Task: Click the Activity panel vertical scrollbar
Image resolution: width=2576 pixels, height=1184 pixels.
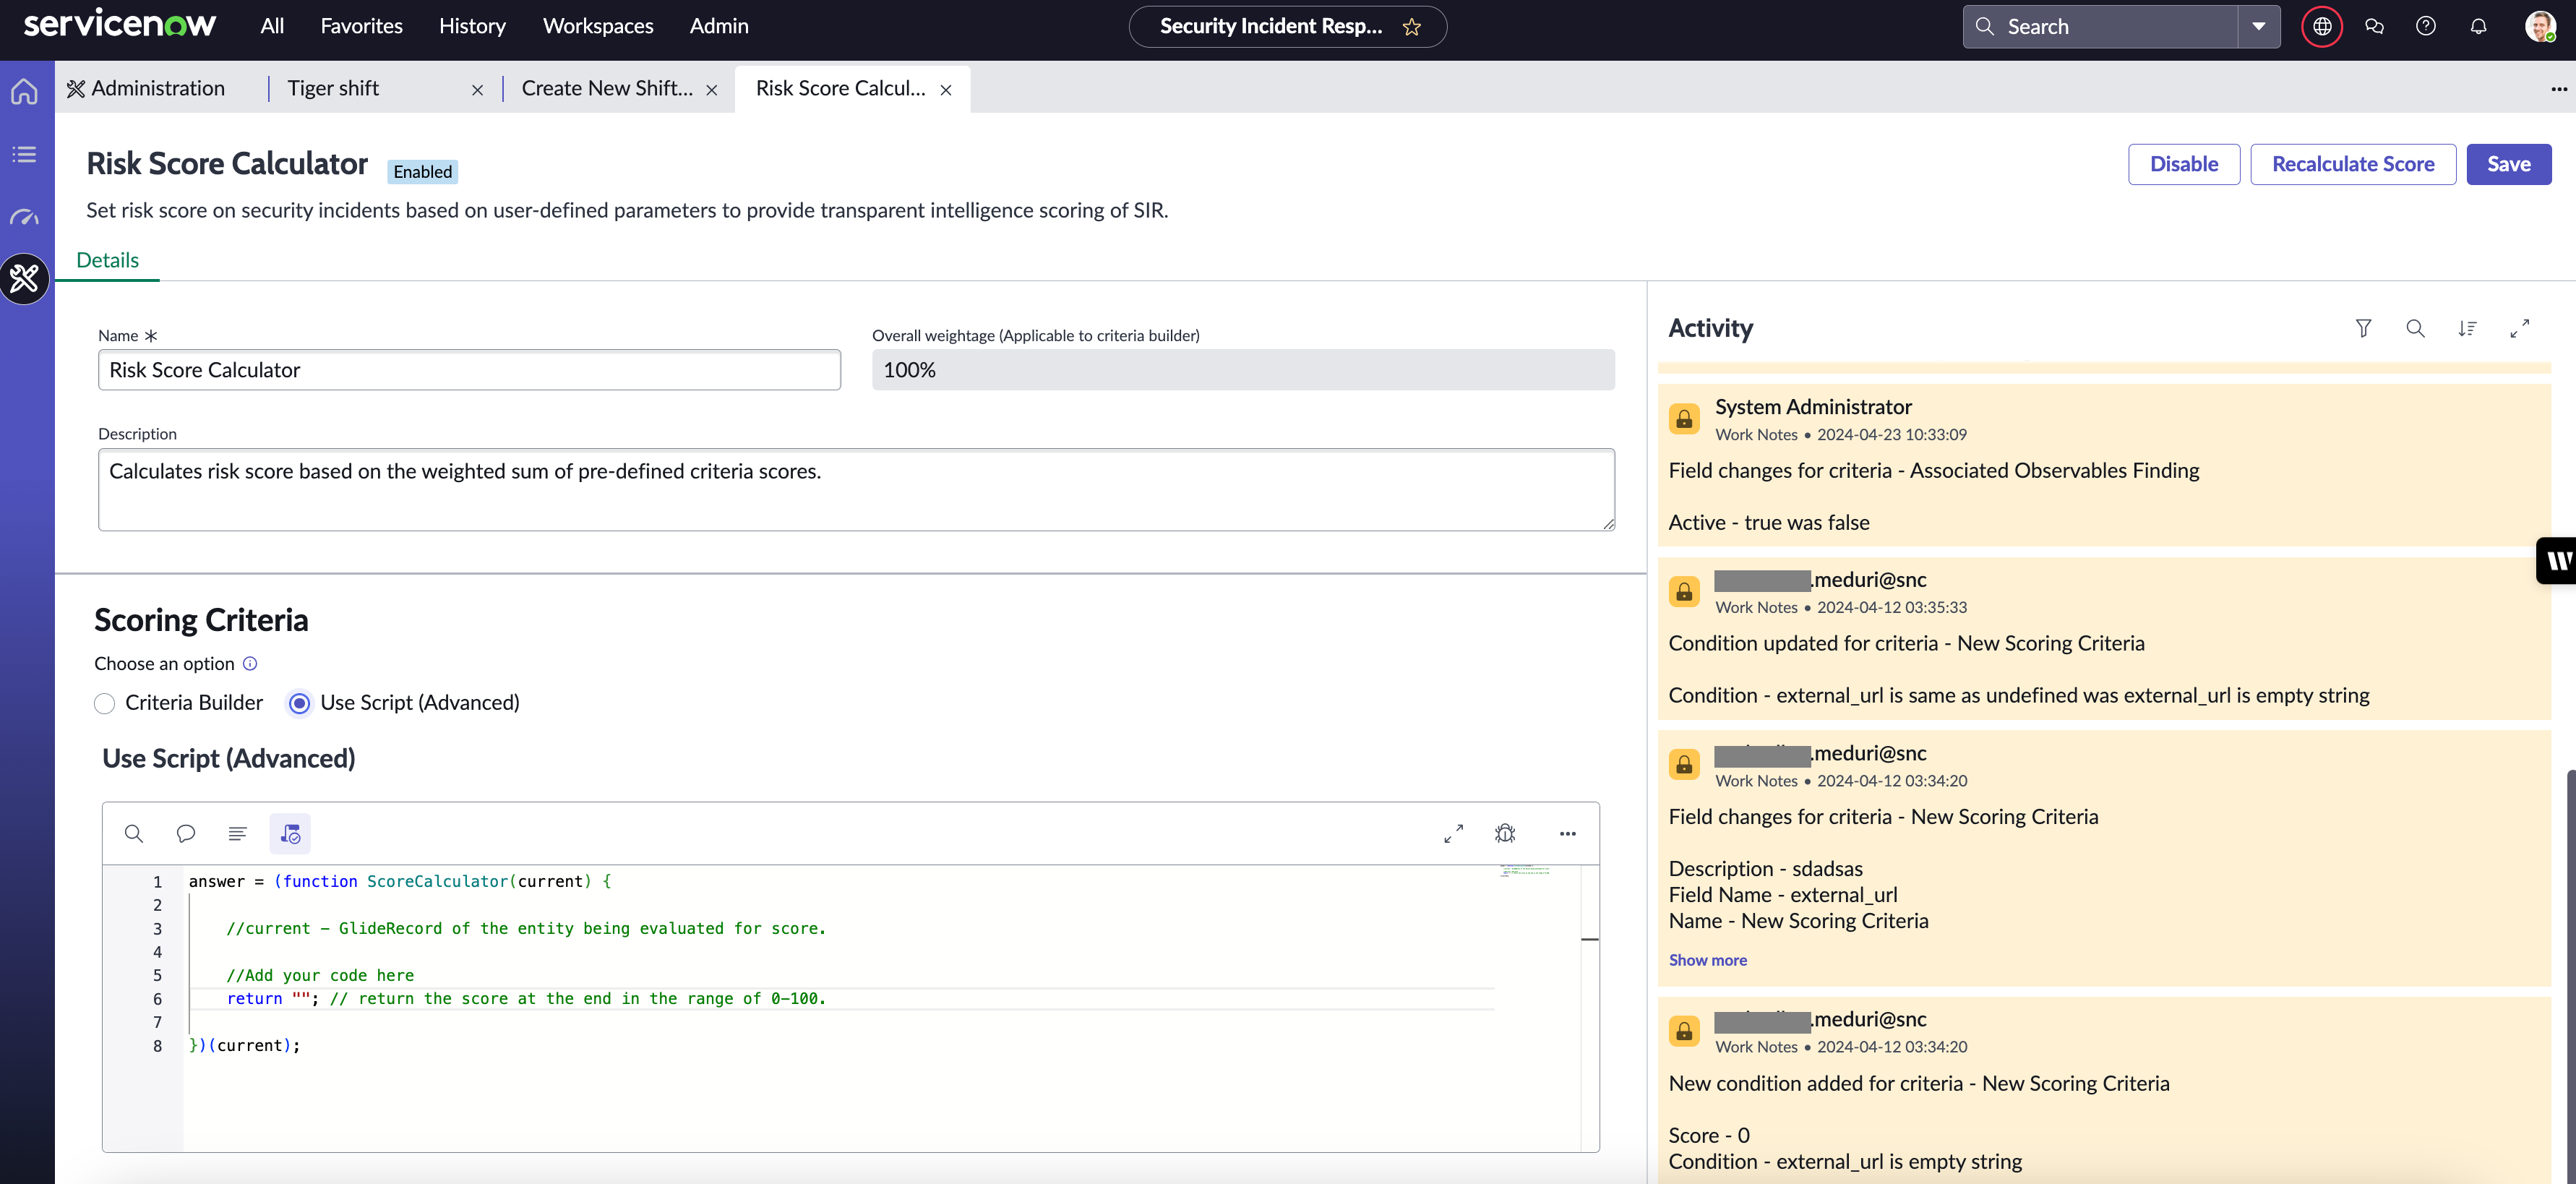Action: point(2570,975)
